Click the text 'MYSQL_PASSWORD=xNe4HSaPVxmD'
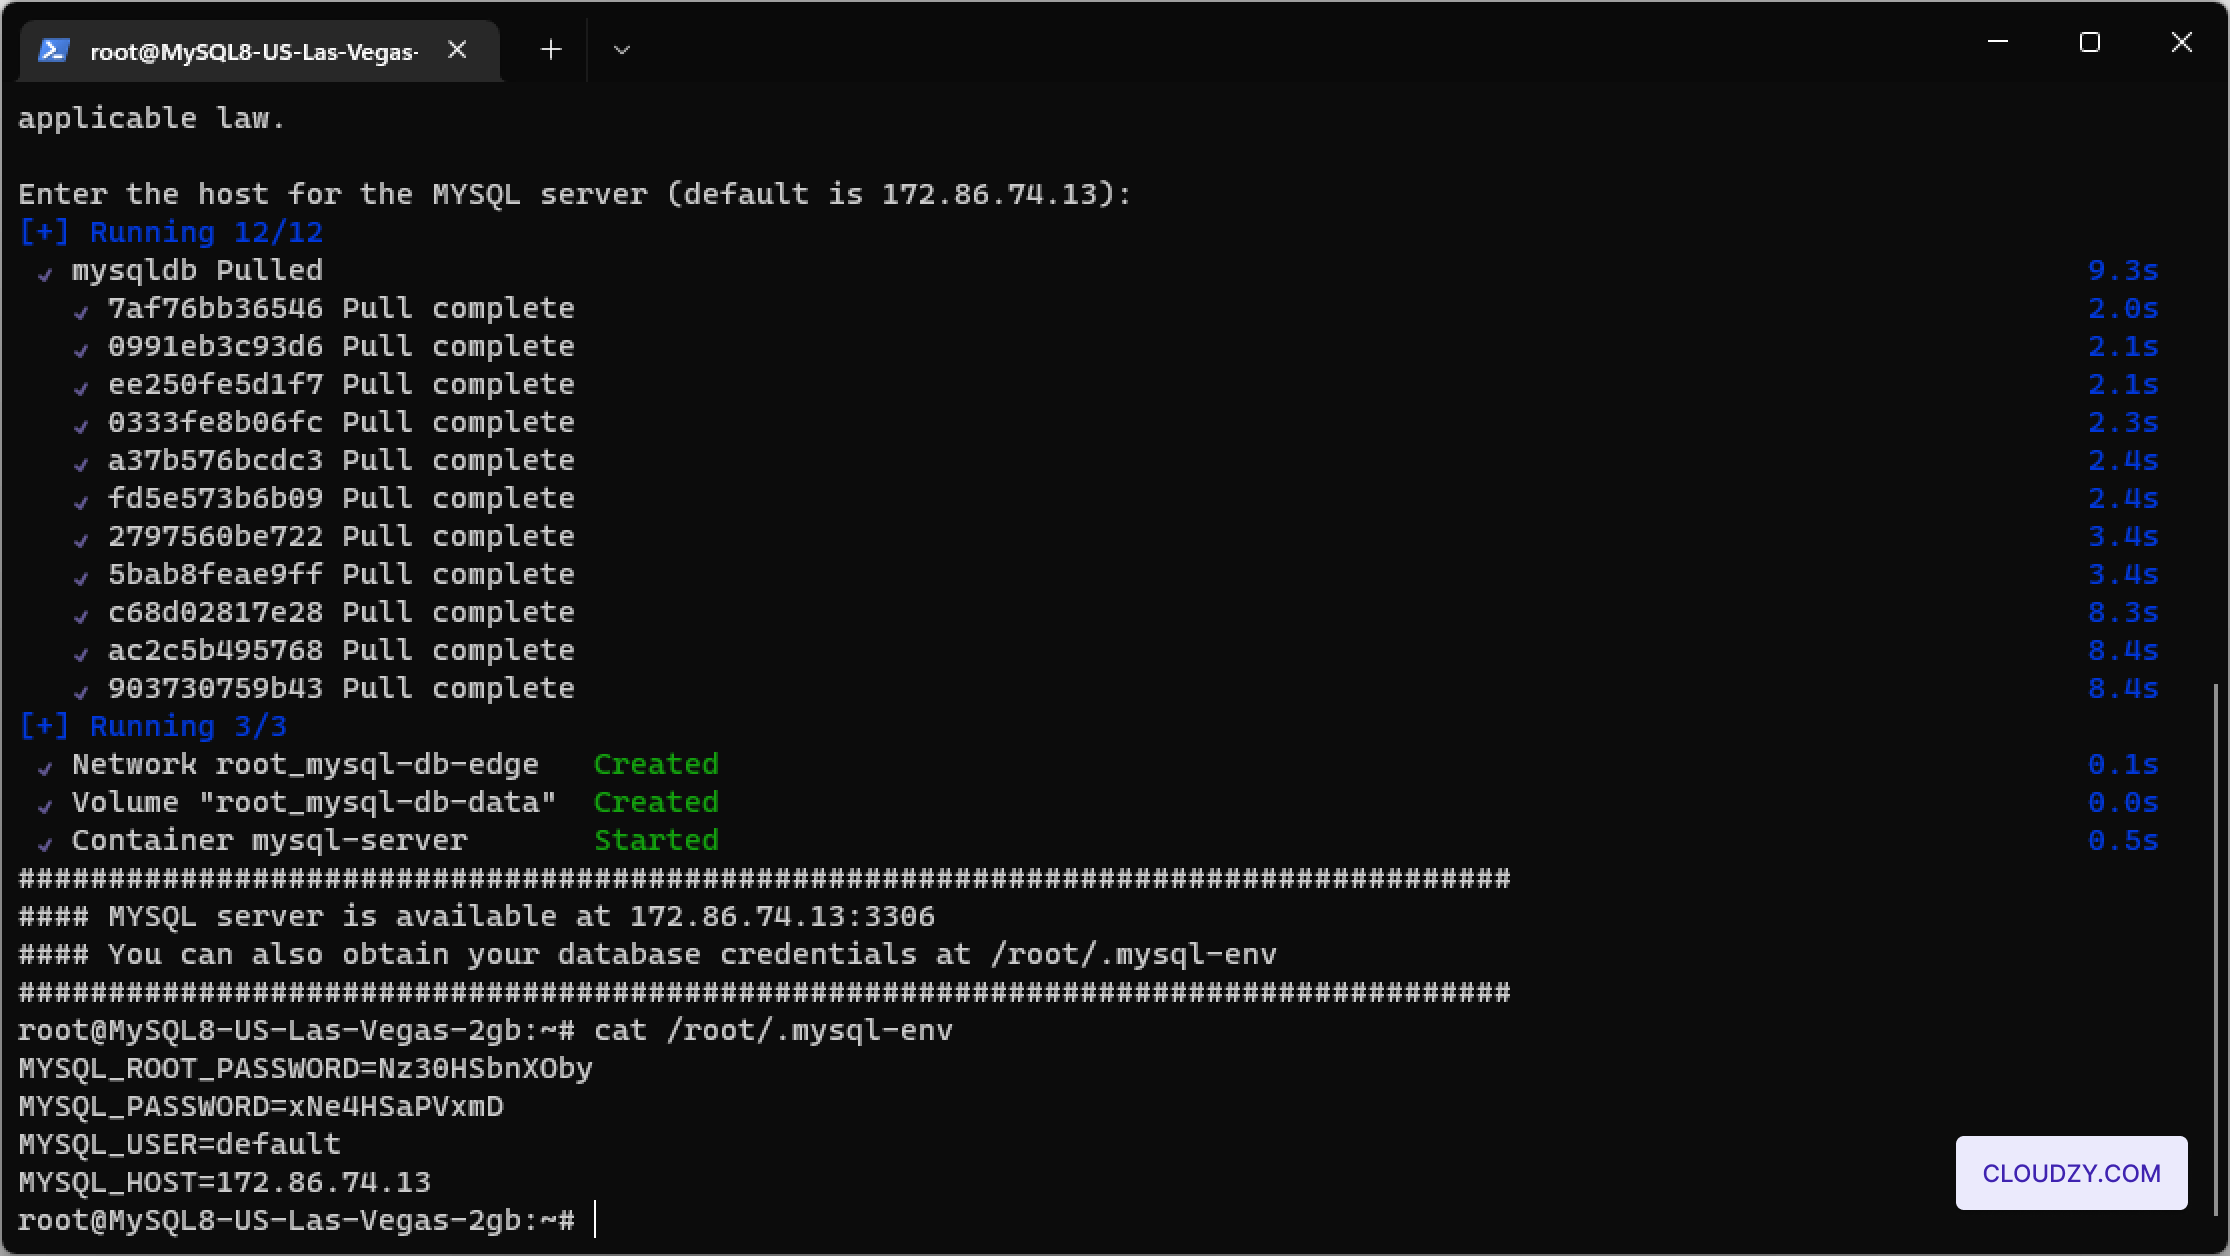 click(x=261, y=1107)
